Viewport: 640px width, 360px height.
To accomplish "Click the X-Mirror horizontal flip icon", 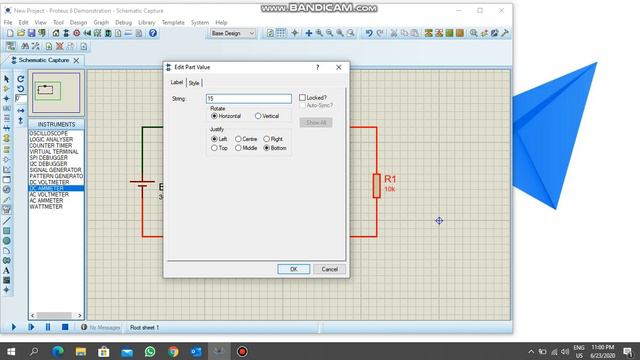I will point(20,111).
